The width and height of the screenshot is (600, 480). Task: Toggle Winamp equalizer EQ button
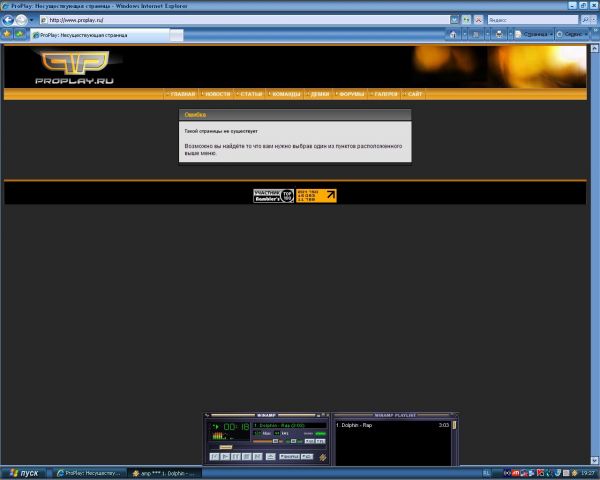310,441
